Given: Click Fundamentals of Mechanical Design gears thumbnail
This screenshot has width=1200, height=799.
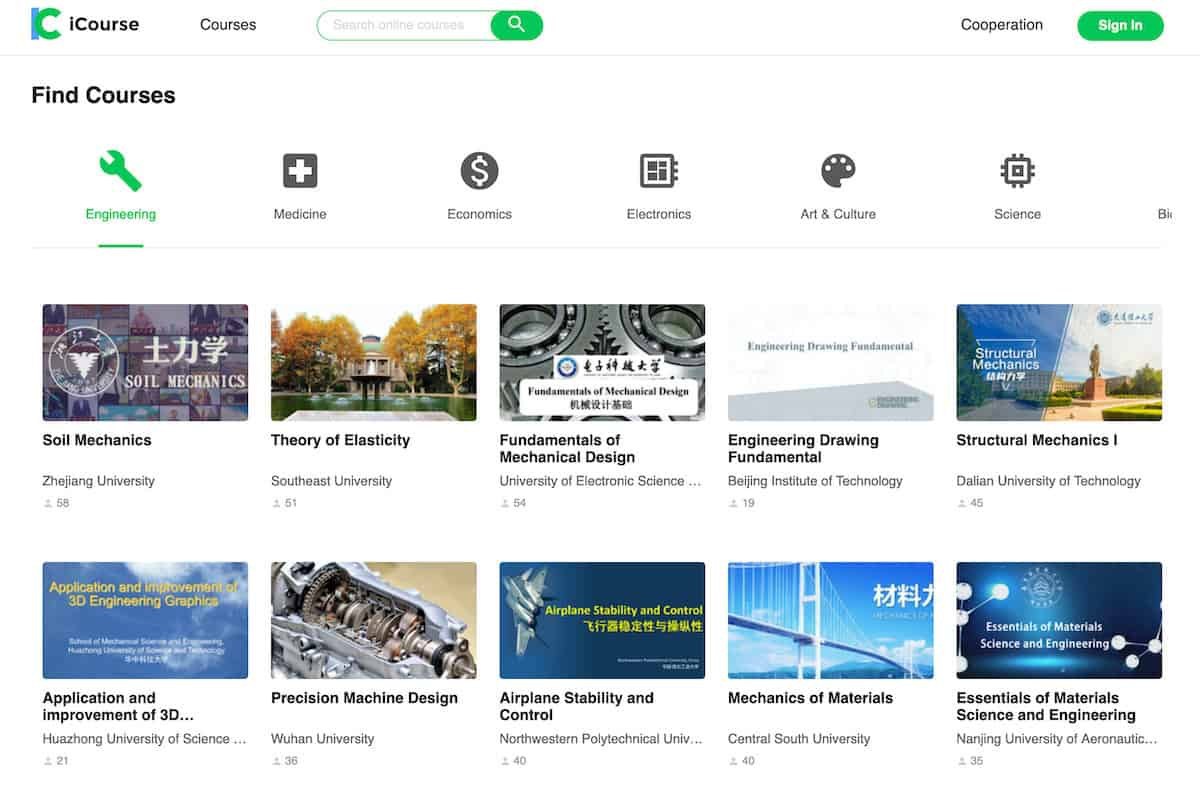Looking at the screenshot, I should point(602,362).
